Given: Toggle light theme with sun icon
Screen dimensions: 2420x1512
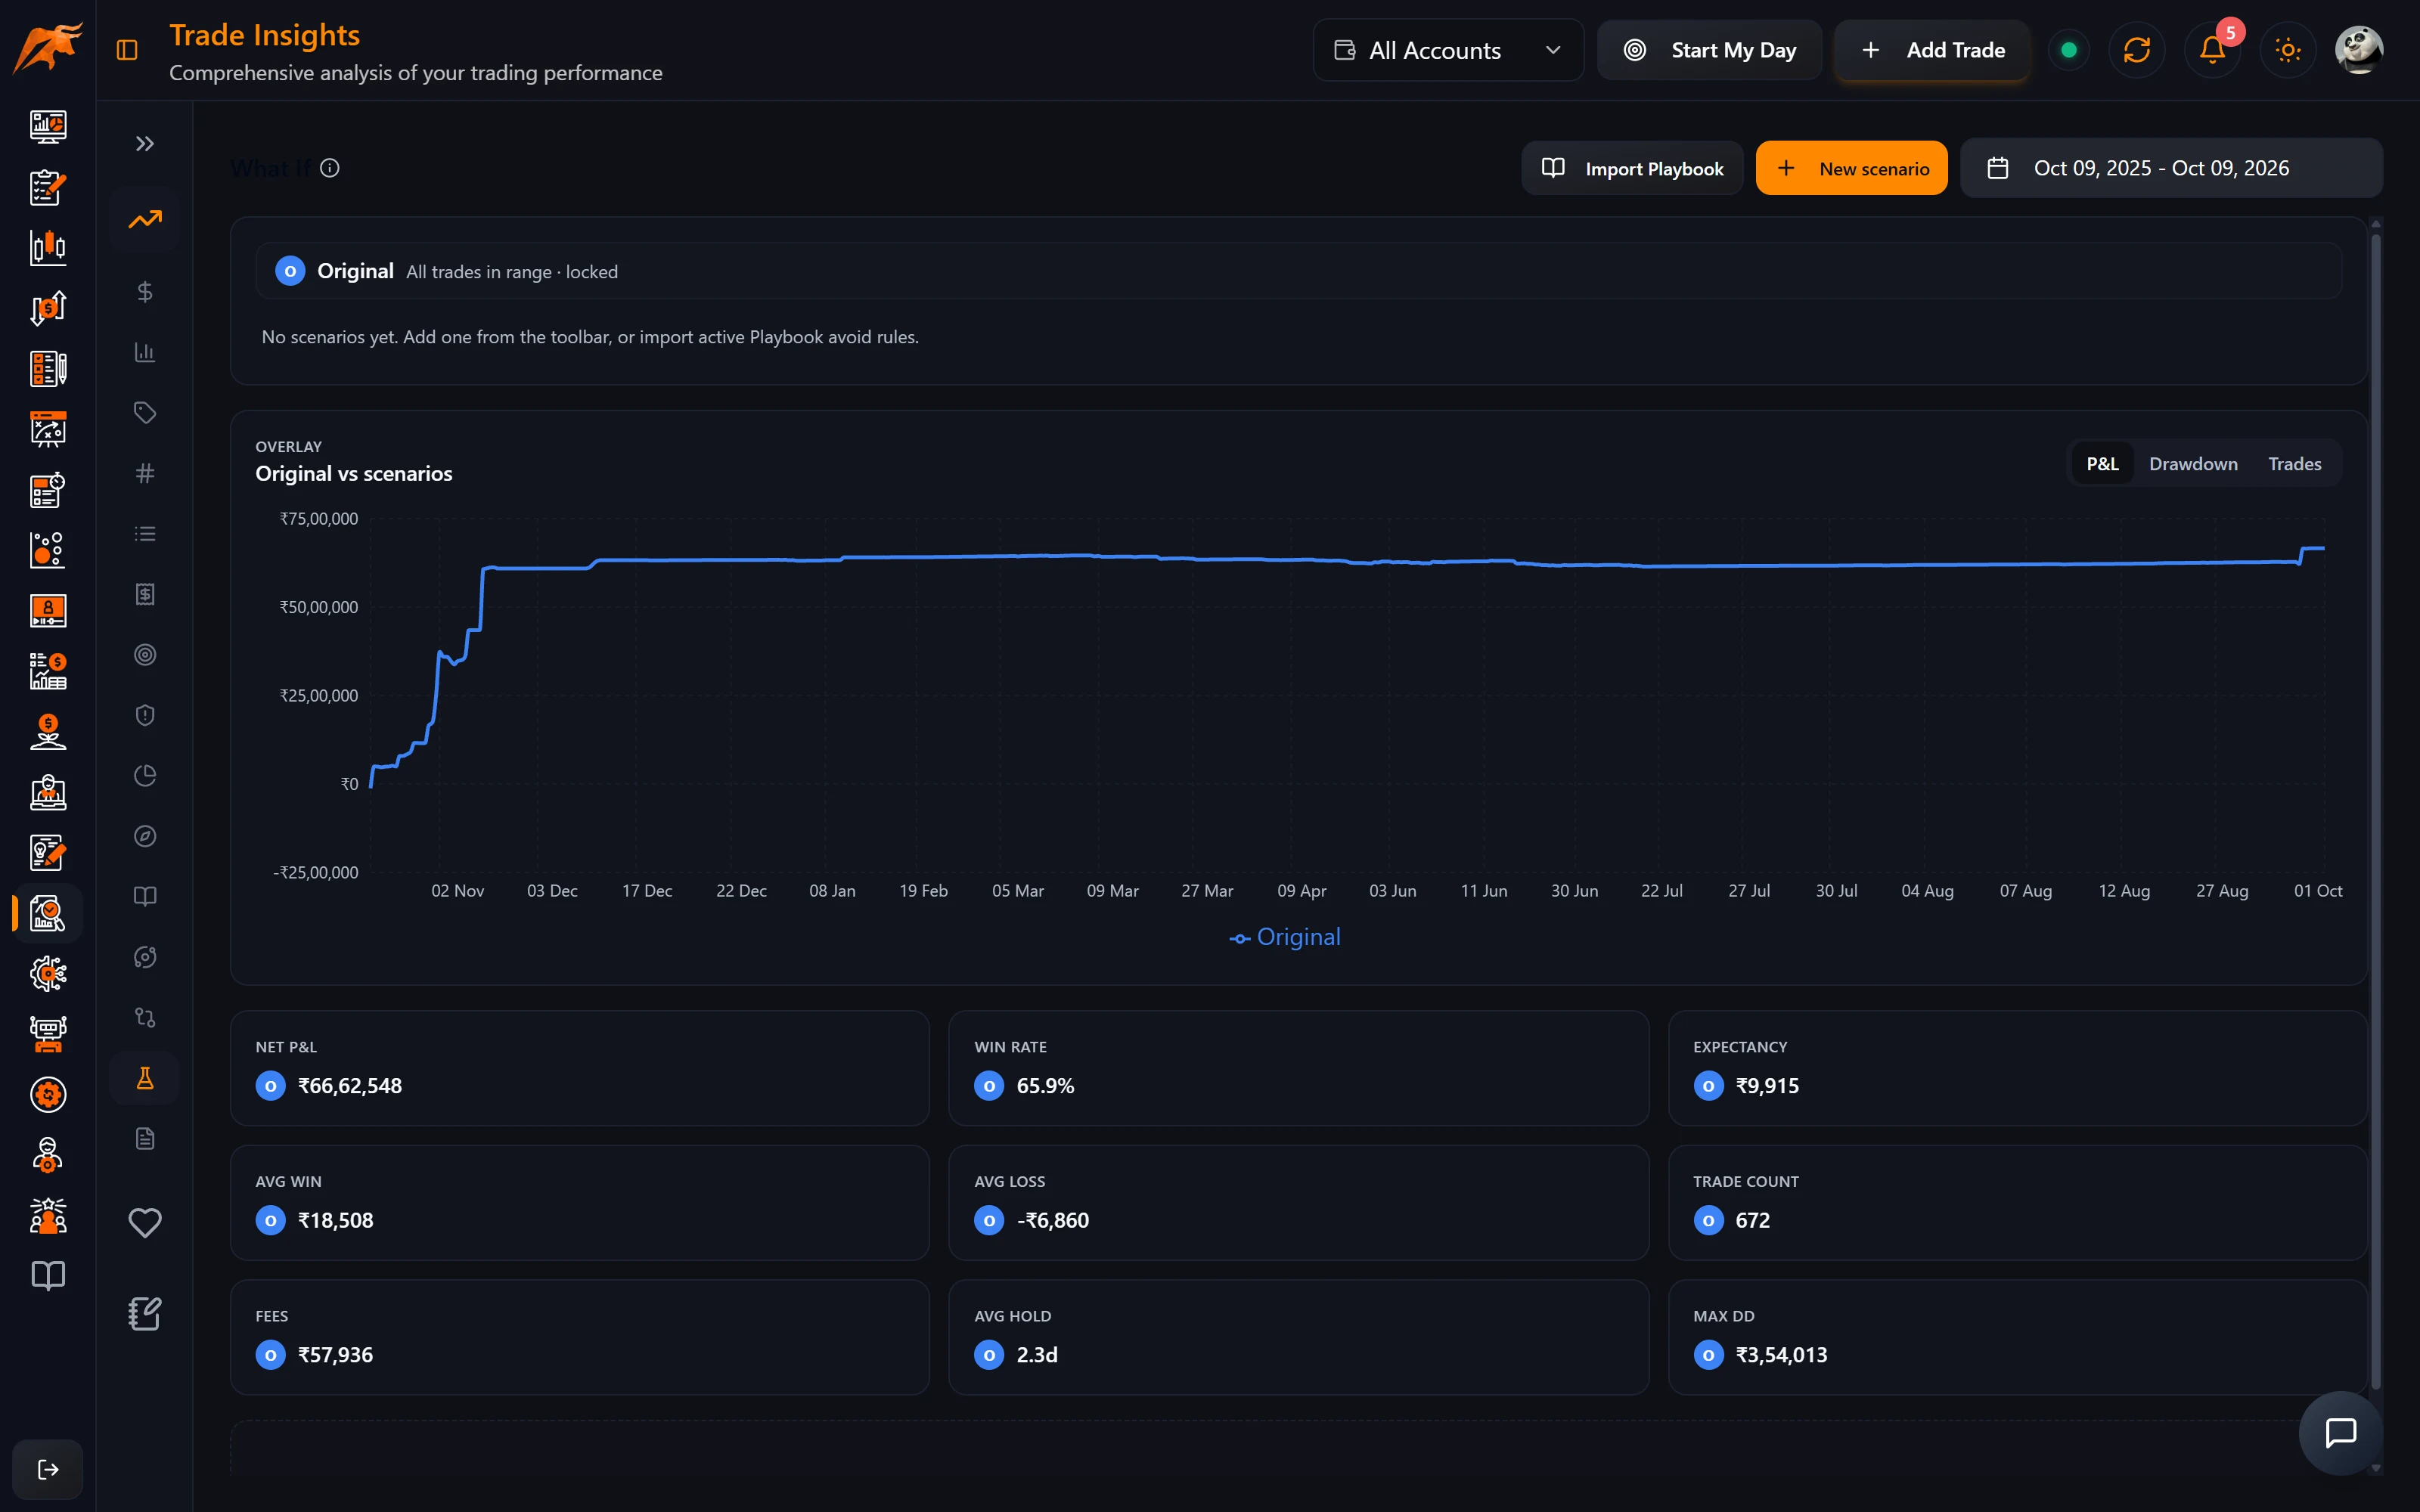Looking at the screenshot, I should click(x=2288, y=50).
